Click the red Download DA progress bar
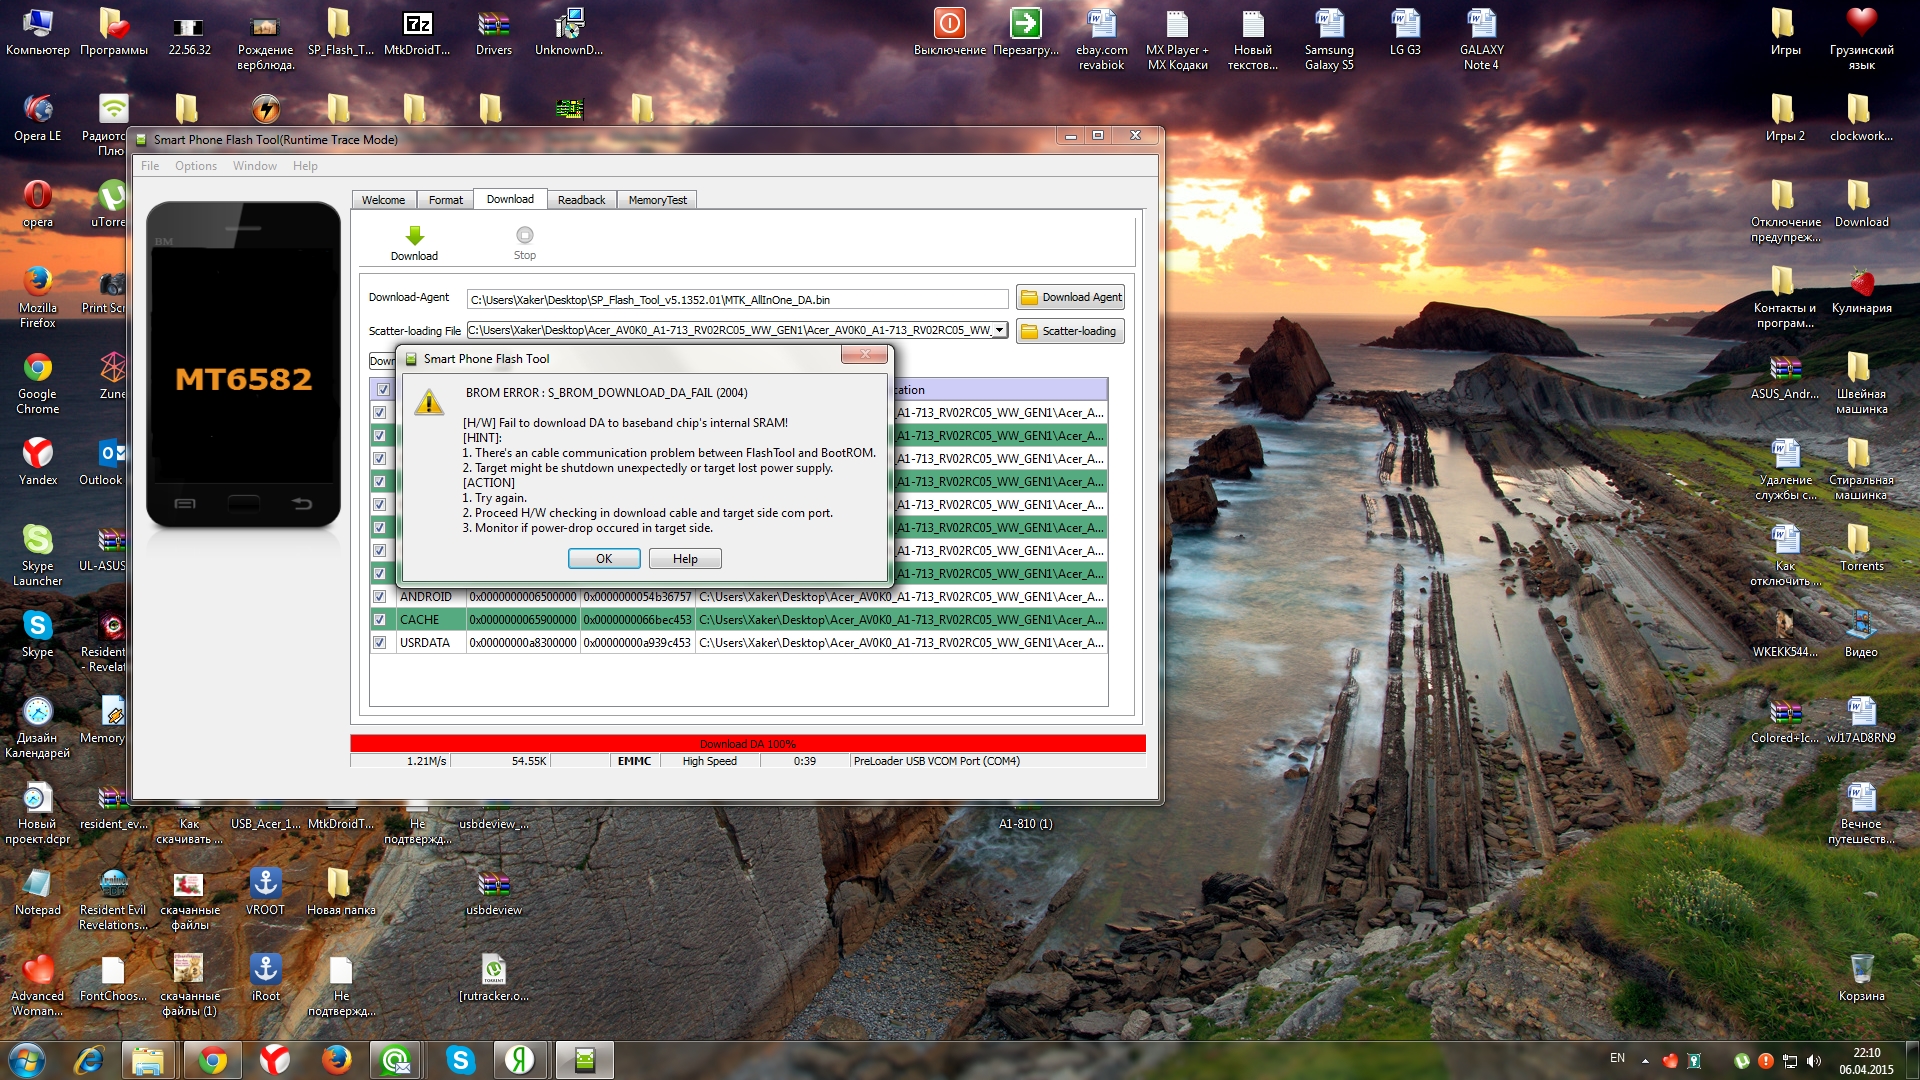The height and width of the screenshot is (1080, 1920). 747,744
